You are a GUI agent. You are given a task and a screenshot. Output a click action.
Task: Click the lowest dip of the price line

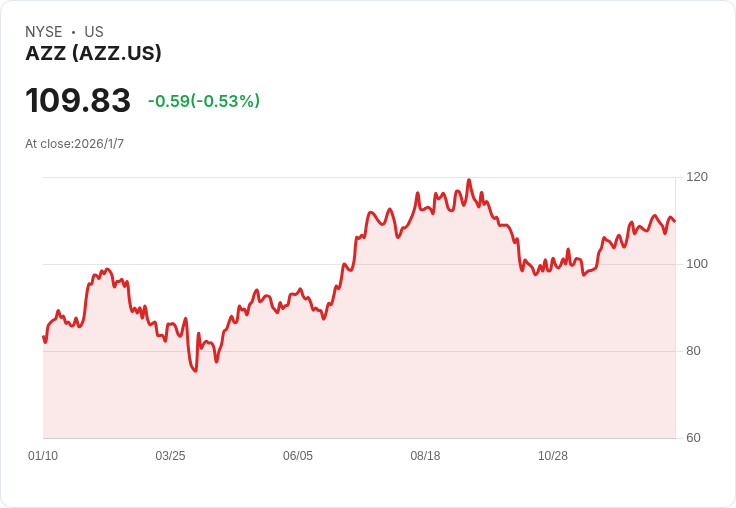[x=195, y=371]
